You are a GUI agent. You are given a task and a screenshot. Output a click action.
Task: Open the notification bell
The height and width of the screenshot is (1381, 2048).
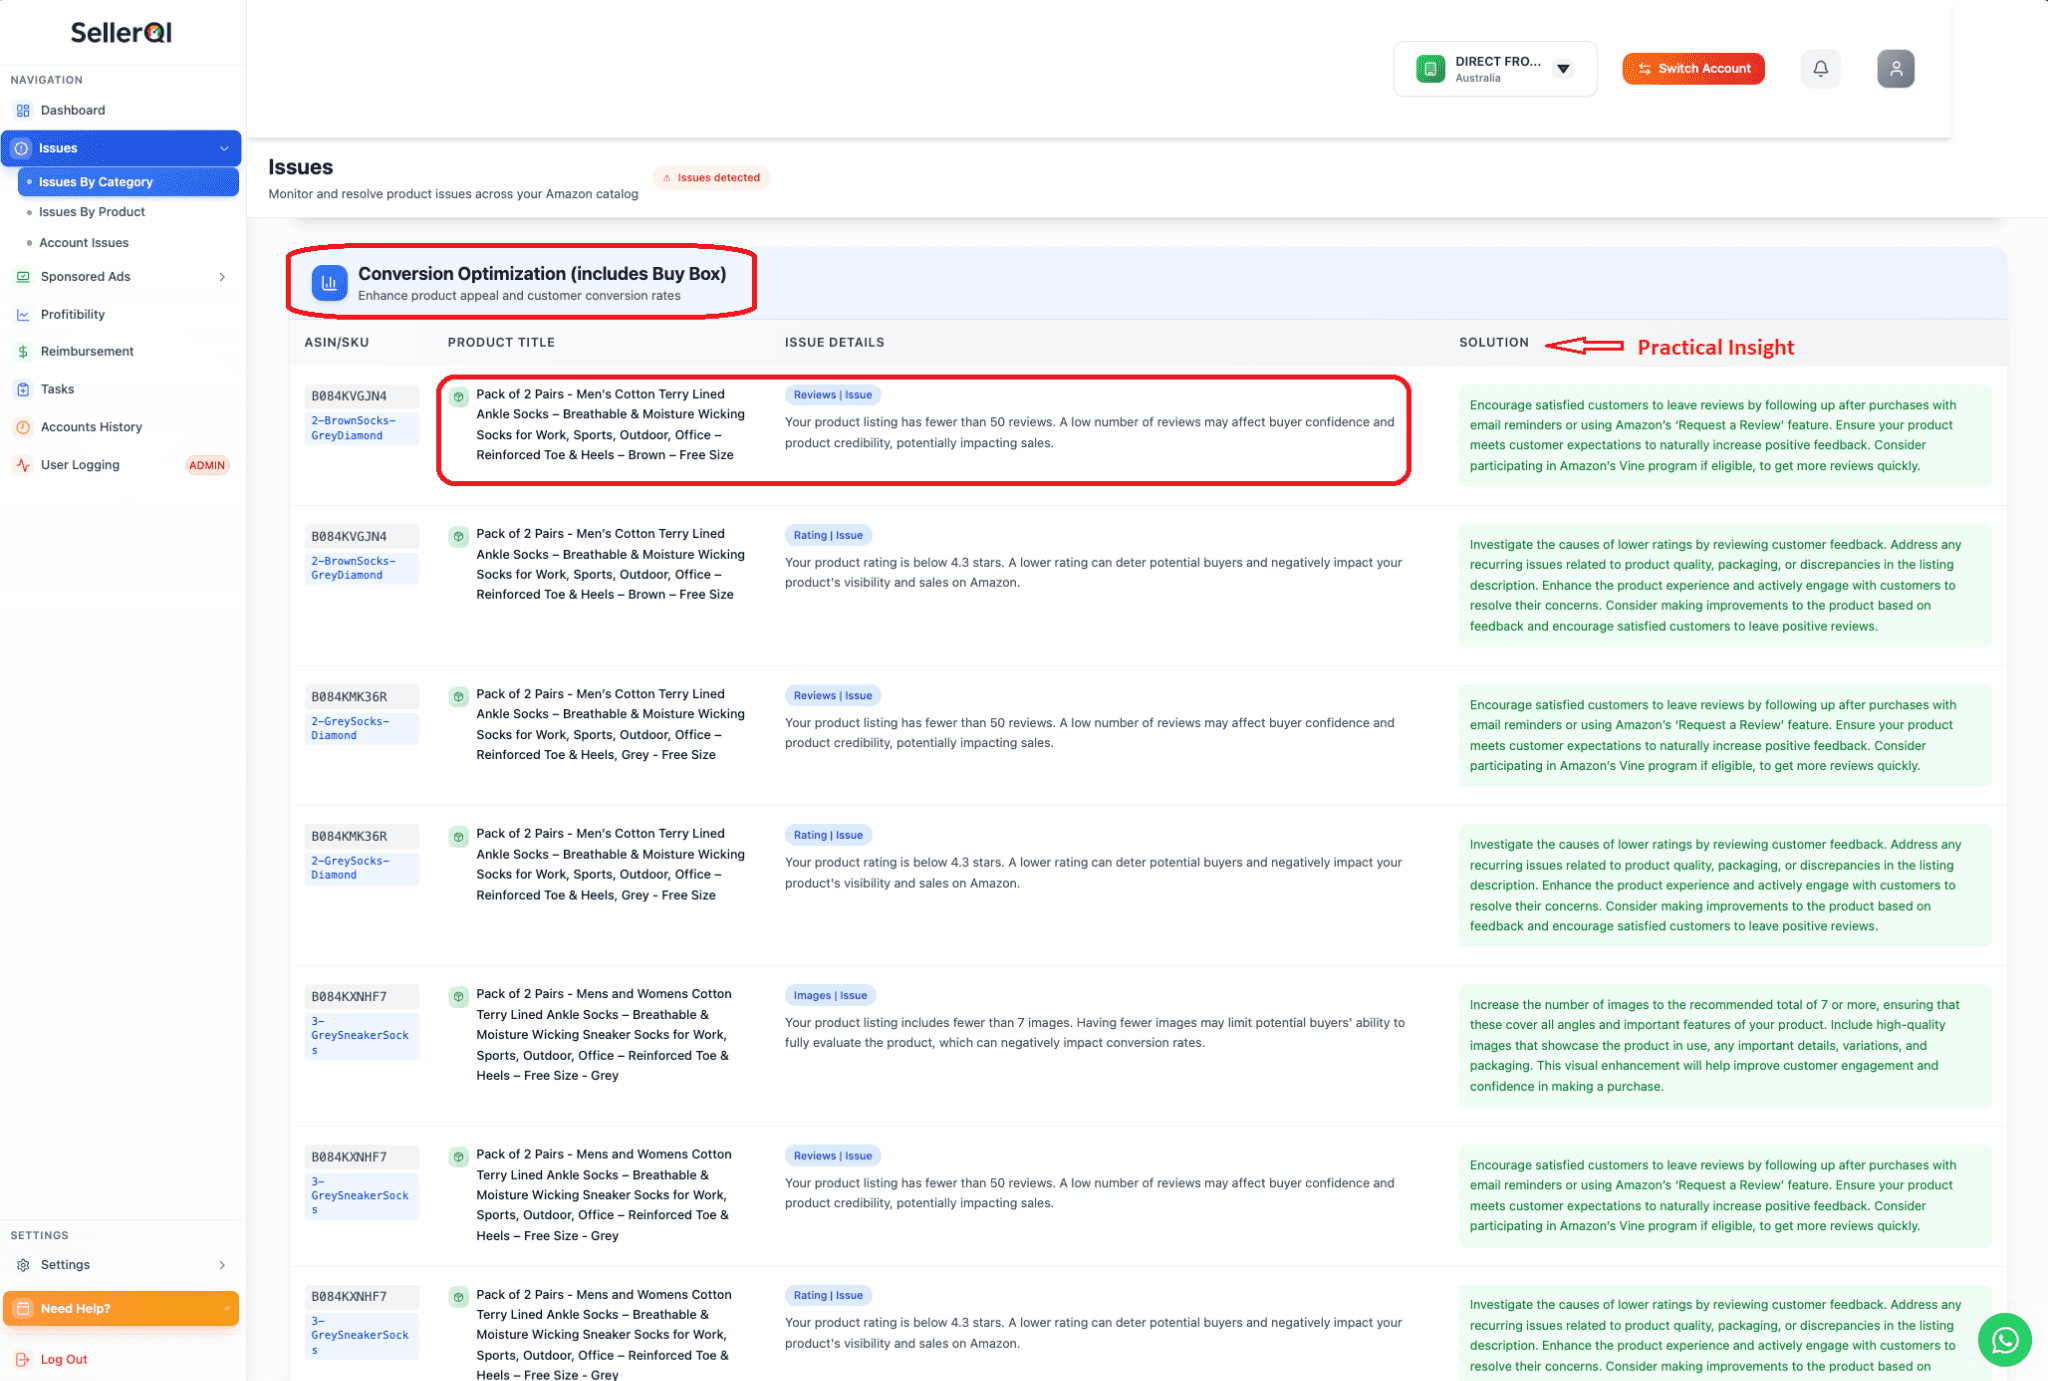(1821, 68)
